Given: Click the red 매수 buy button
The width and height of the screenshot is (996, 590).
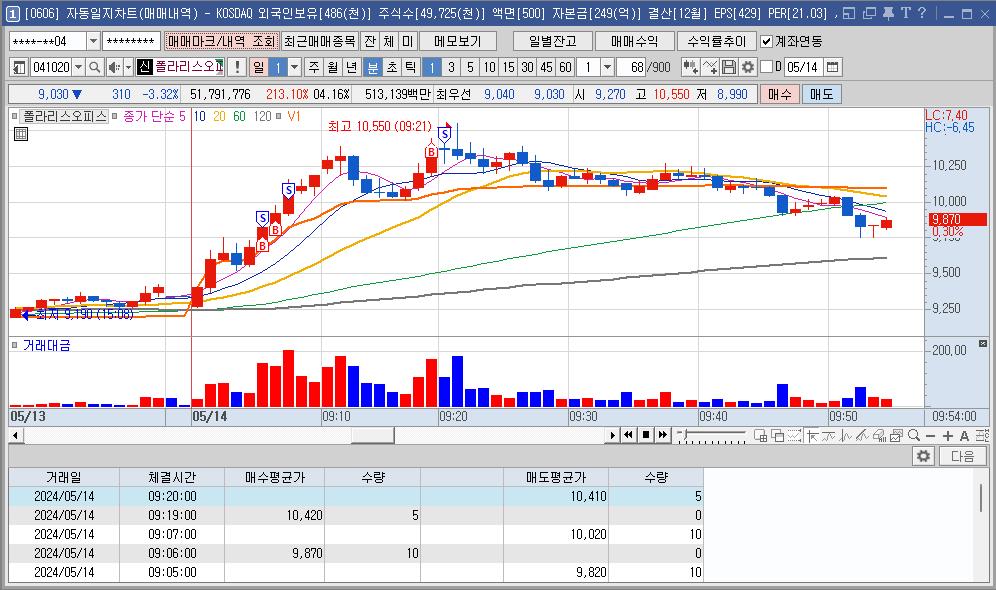Looking at the screenshot, I should pos(779,94).
